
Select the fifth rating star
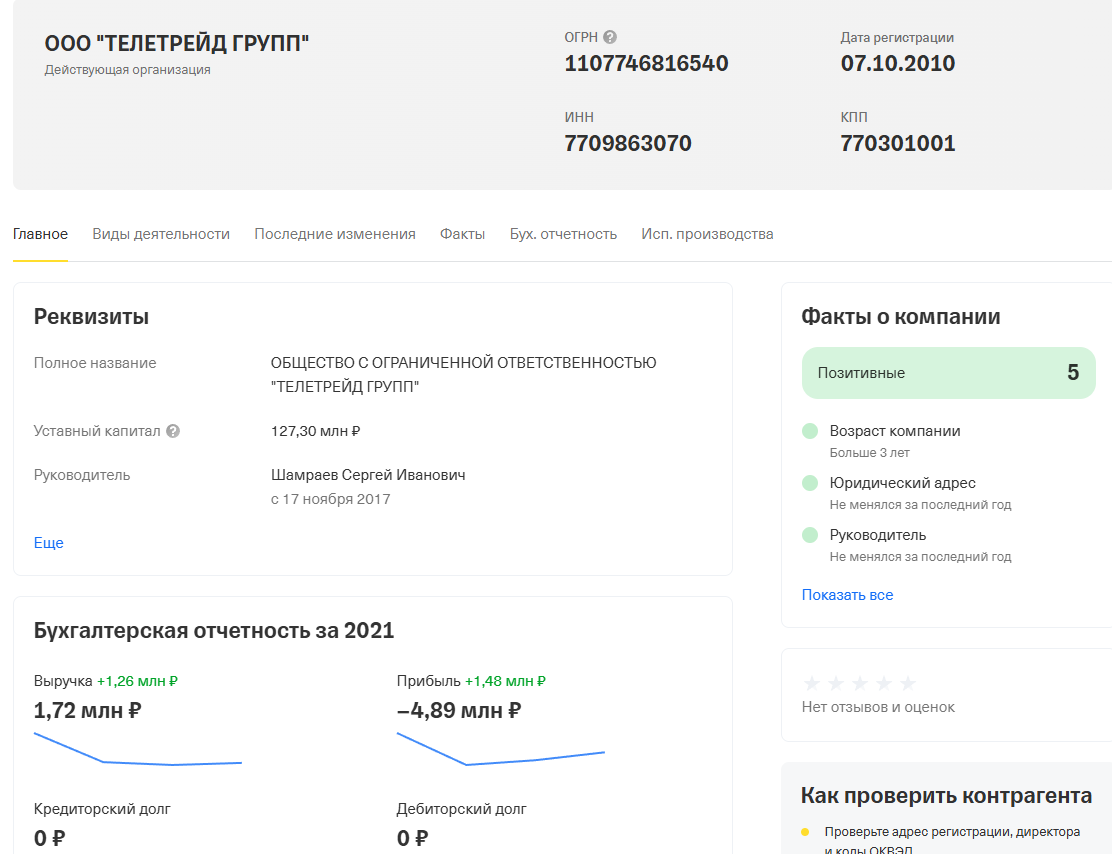[908, 683]
